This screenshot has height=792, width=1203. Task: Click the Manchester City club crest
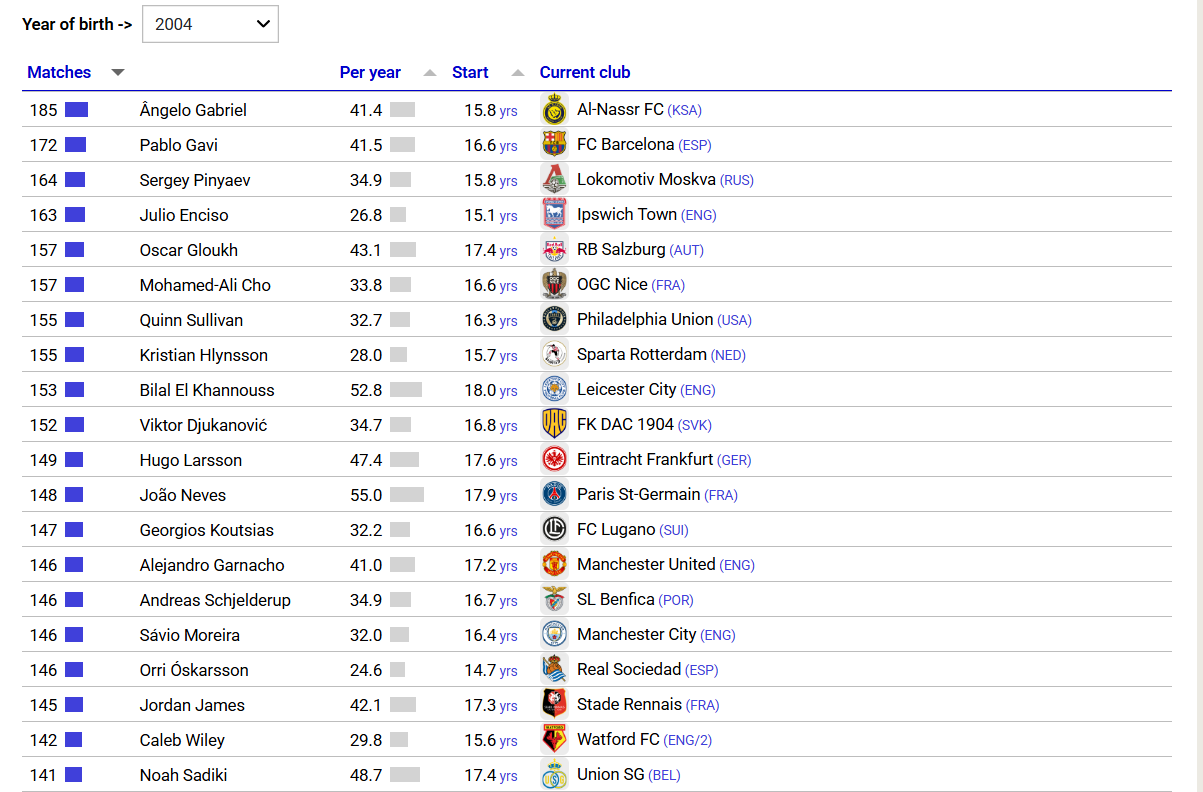[x=554, y=635]
